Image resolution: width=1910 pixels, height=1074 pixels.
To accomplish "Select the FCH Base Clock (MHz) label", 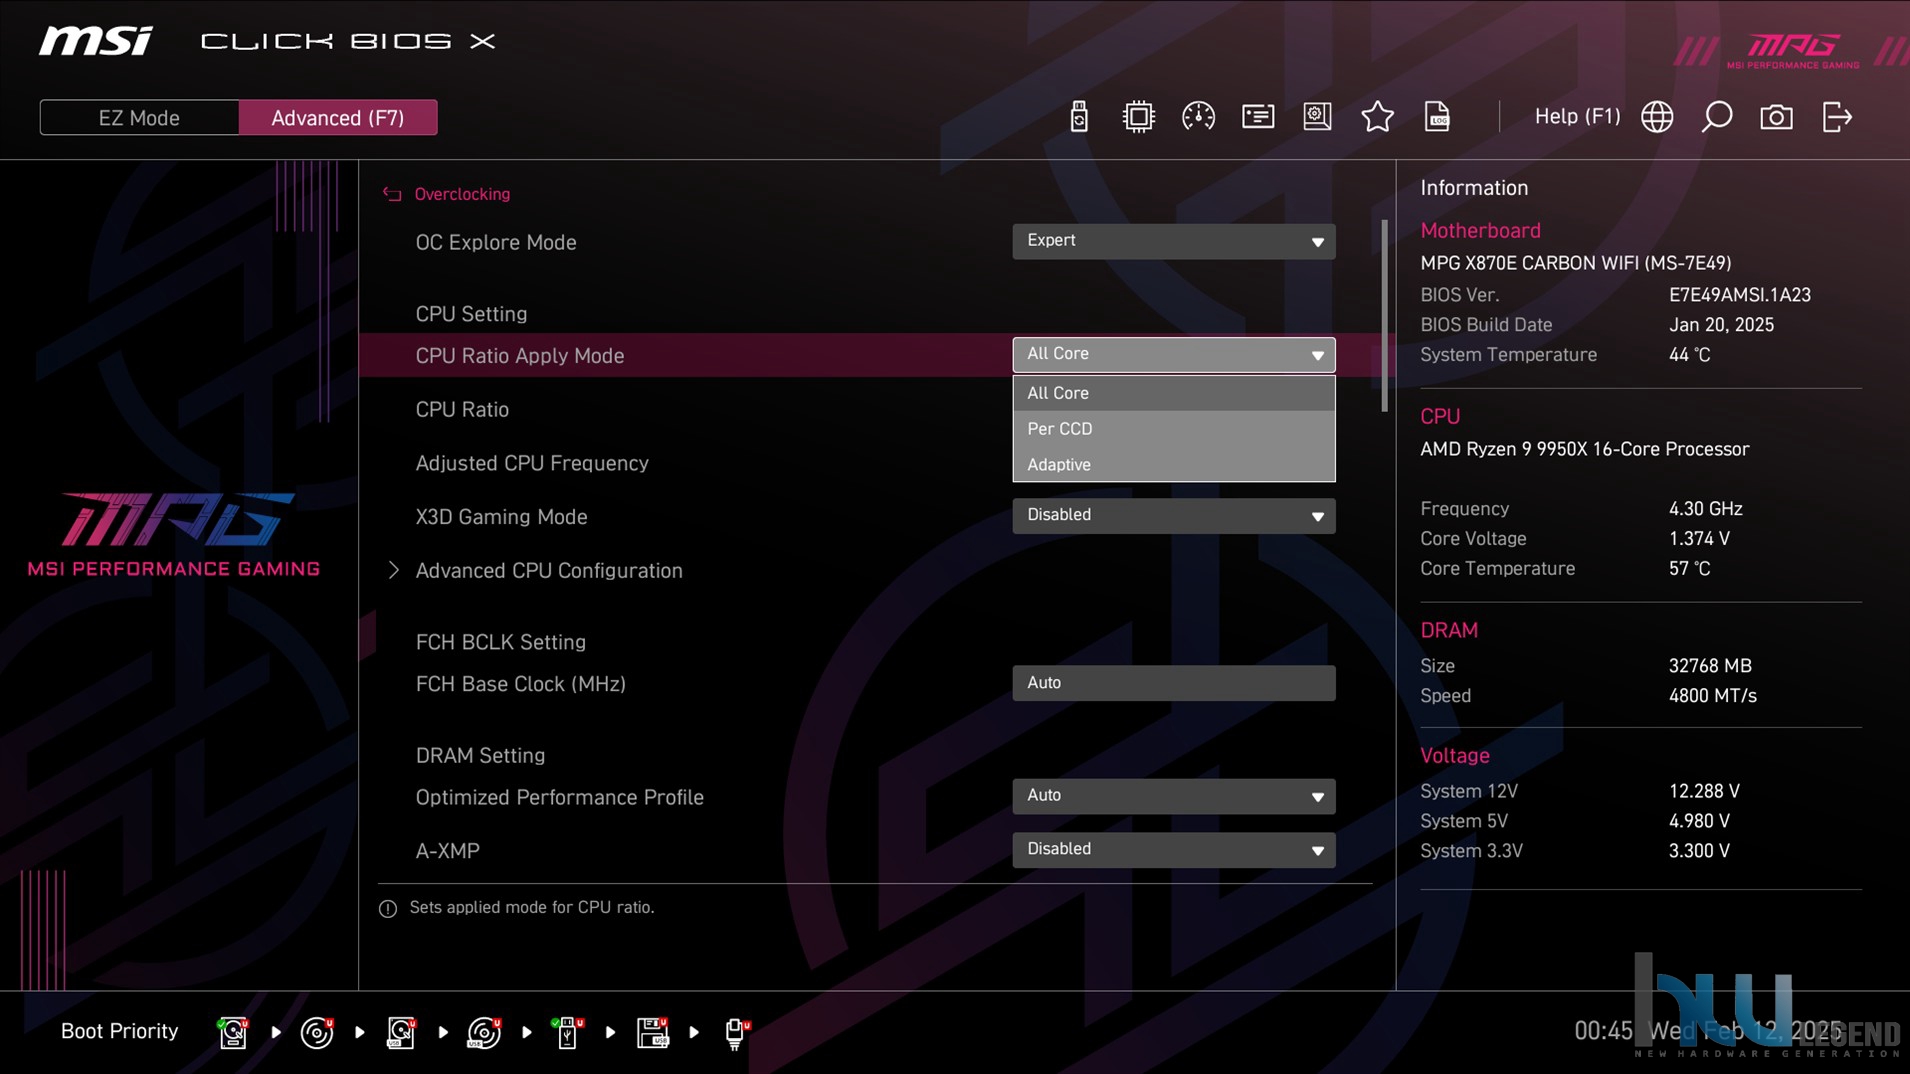I will coord(520,684).
